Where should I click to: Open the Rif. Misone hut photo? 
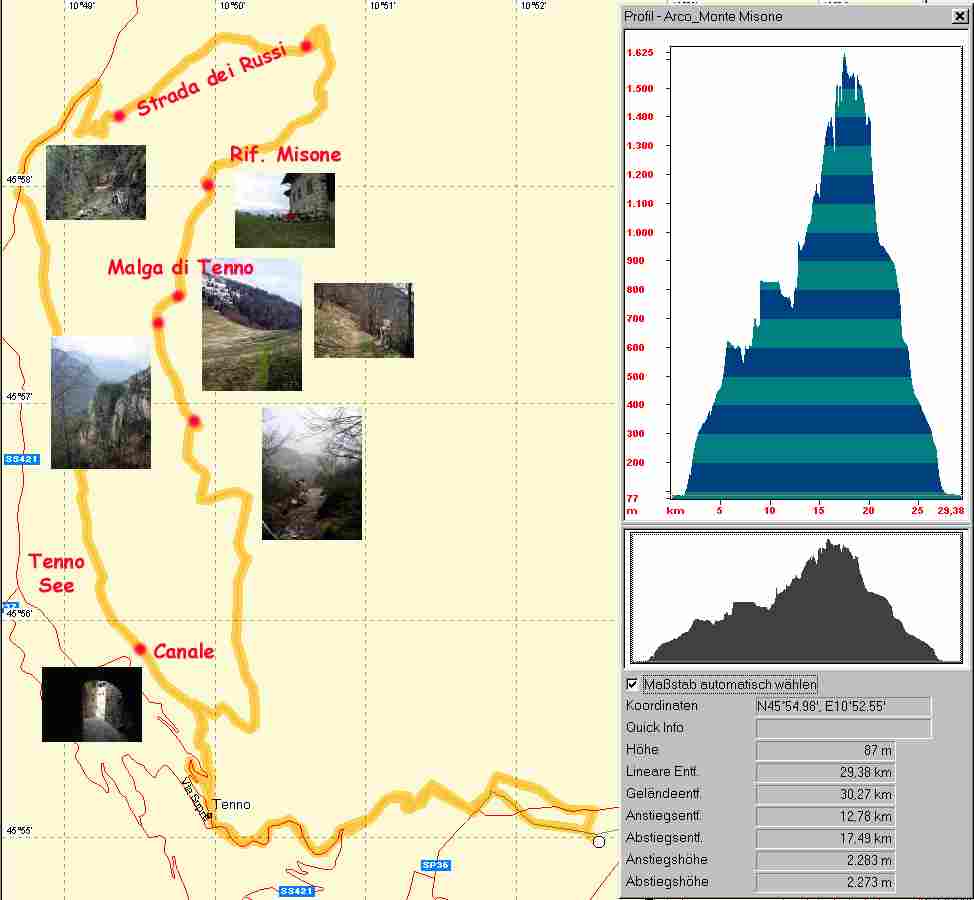284,210
